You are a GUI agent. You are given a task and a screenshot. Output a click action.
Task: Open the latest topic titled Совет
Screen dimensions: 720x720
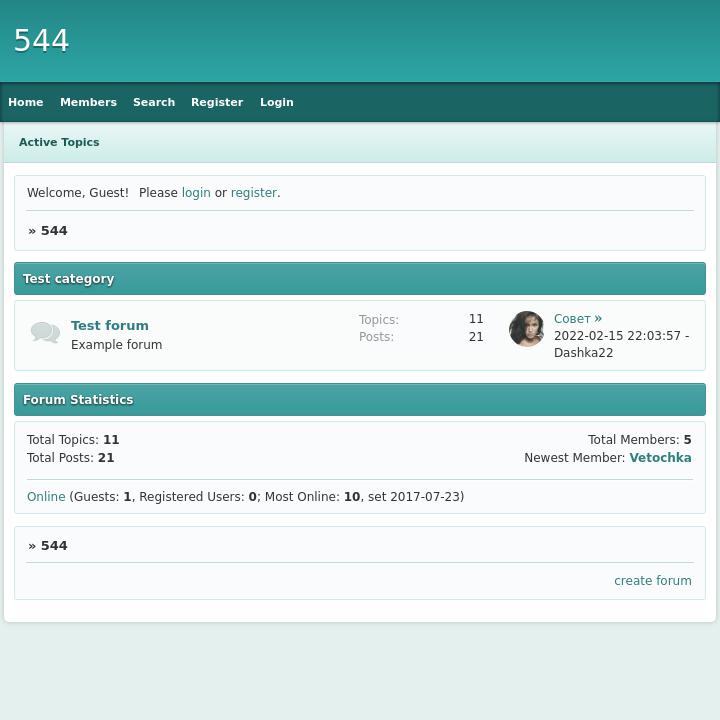coord(572,319)
